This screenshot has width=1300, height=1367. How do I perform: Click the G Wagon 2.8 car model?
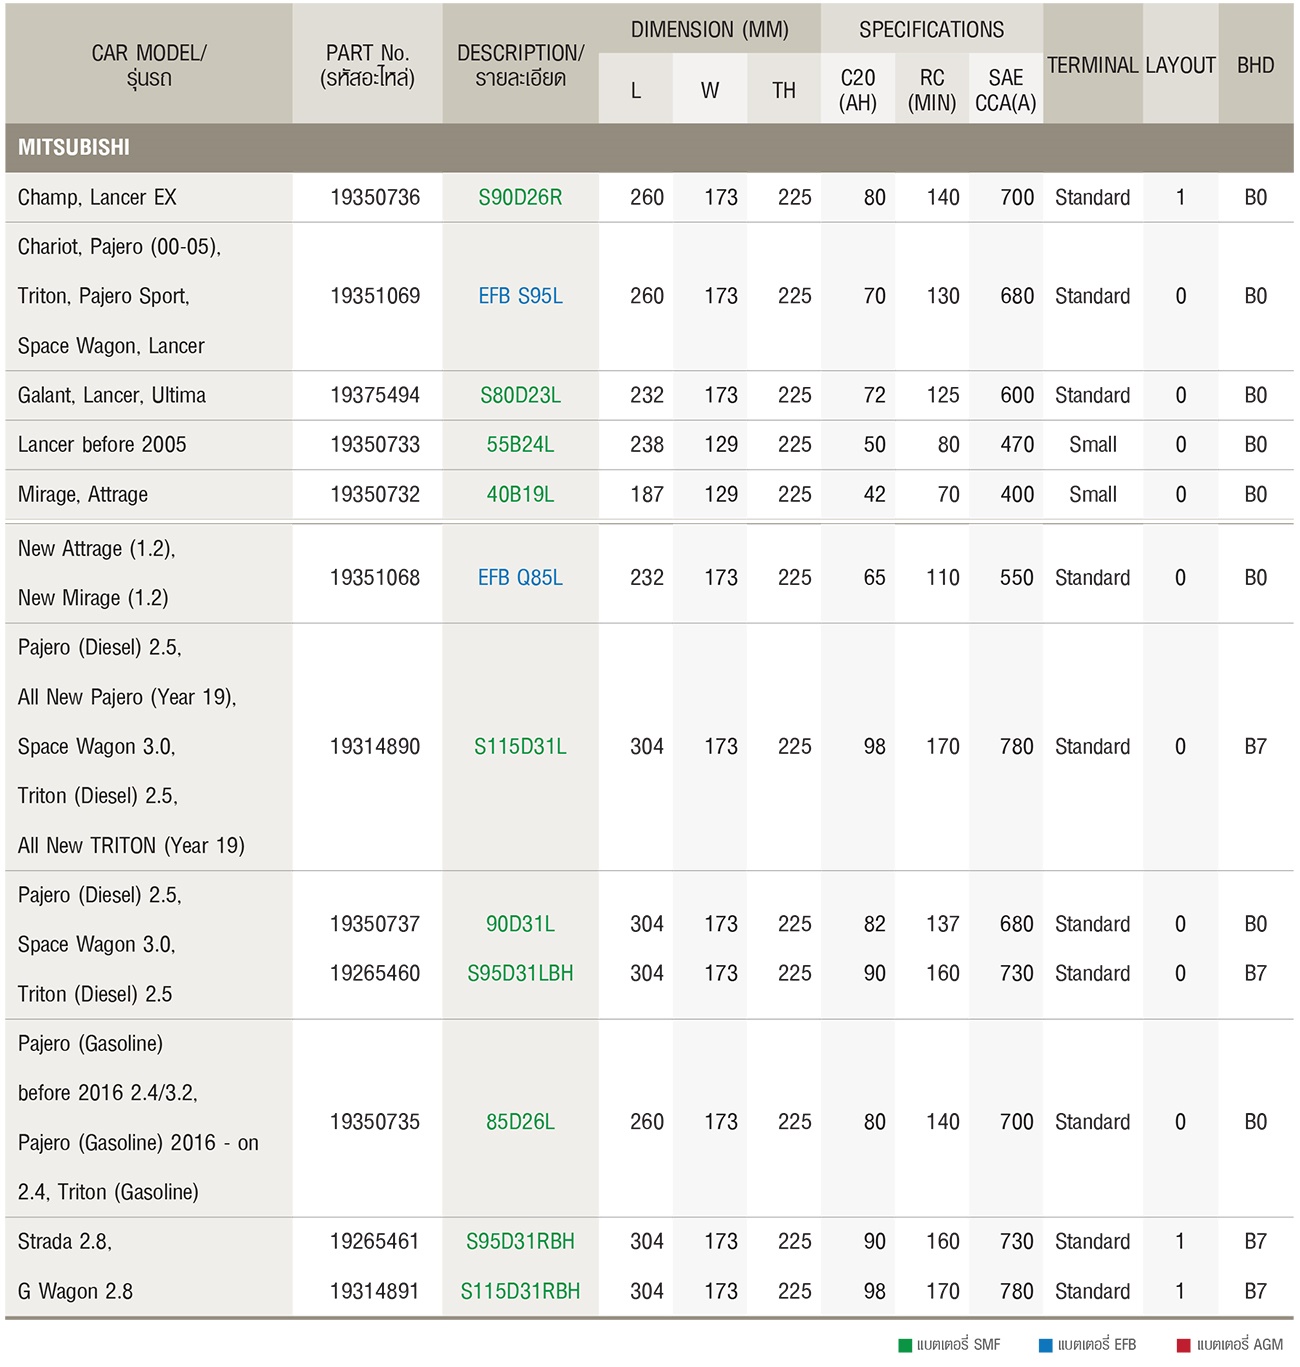pyautogui.click(x=75, y=1291)
